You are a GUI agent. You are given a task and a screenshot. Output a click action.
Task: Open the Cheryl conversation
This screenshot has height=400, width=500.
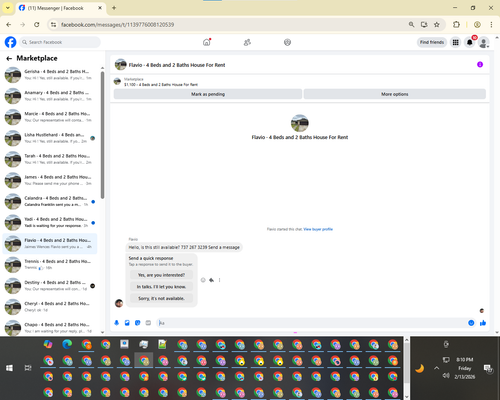point(50,307)
